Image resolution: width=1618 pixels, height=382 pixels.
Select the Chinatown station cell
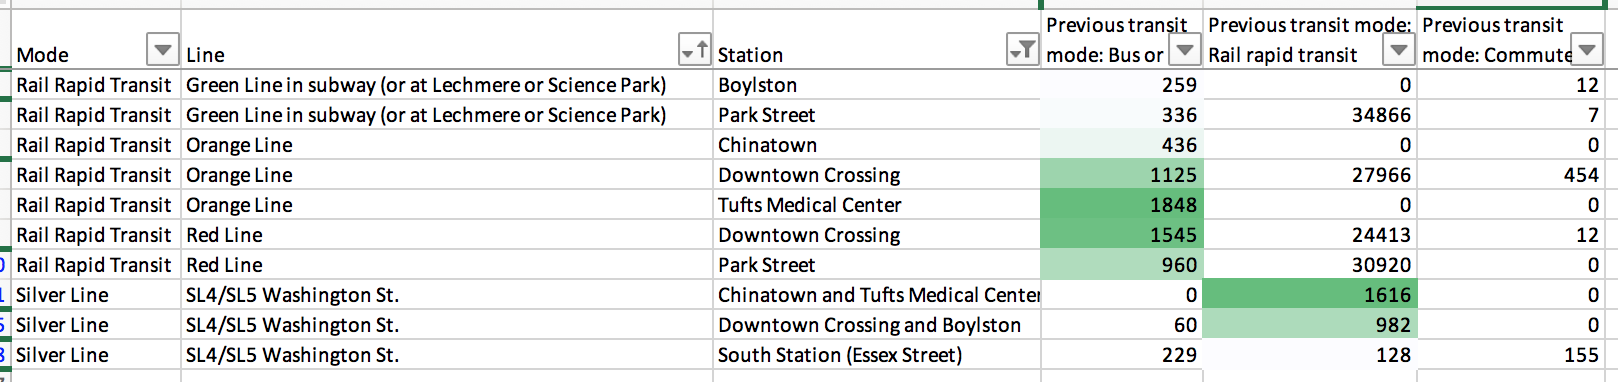(x=877, y=145)
